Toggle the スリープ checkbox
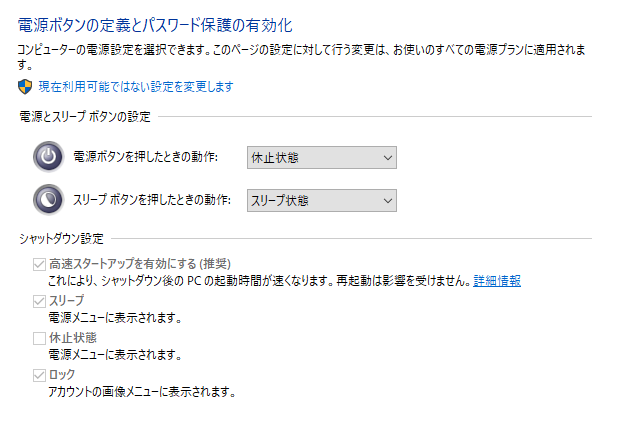 pos(40,301)
